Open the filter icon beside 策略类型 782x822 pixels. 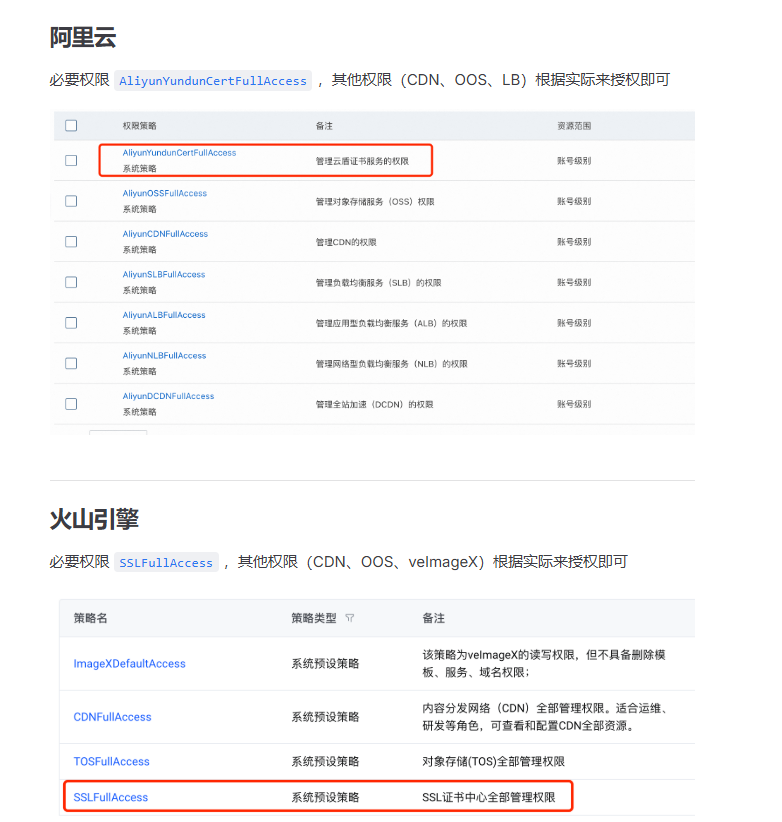[350, 618]
